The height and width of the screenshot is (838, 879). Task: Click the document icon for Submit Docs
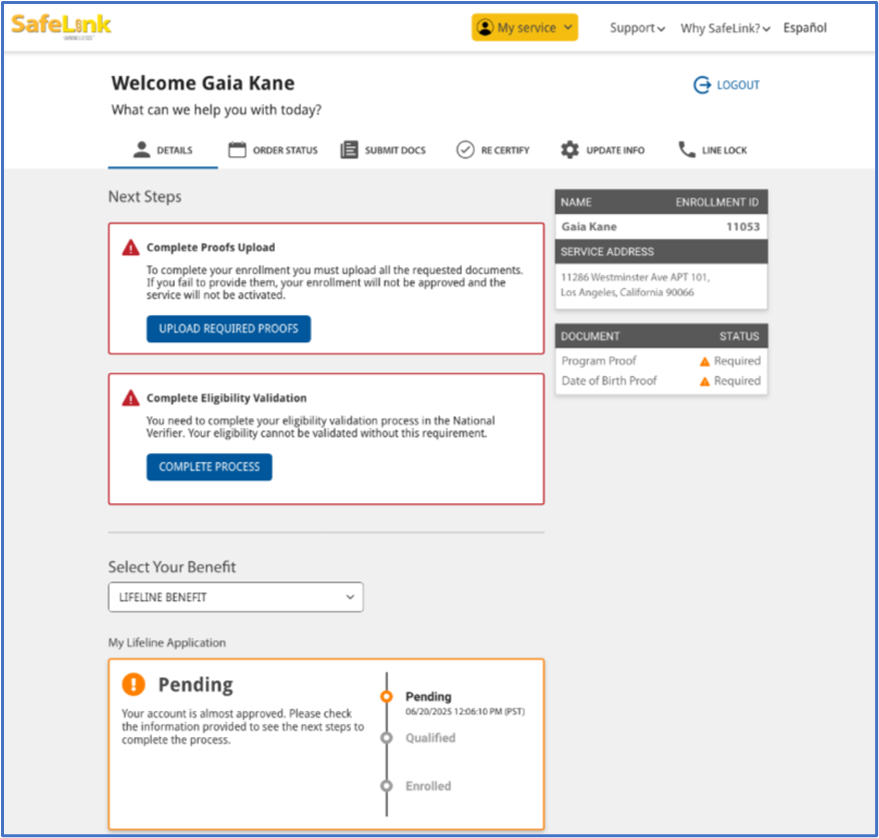tap(349, 150)
